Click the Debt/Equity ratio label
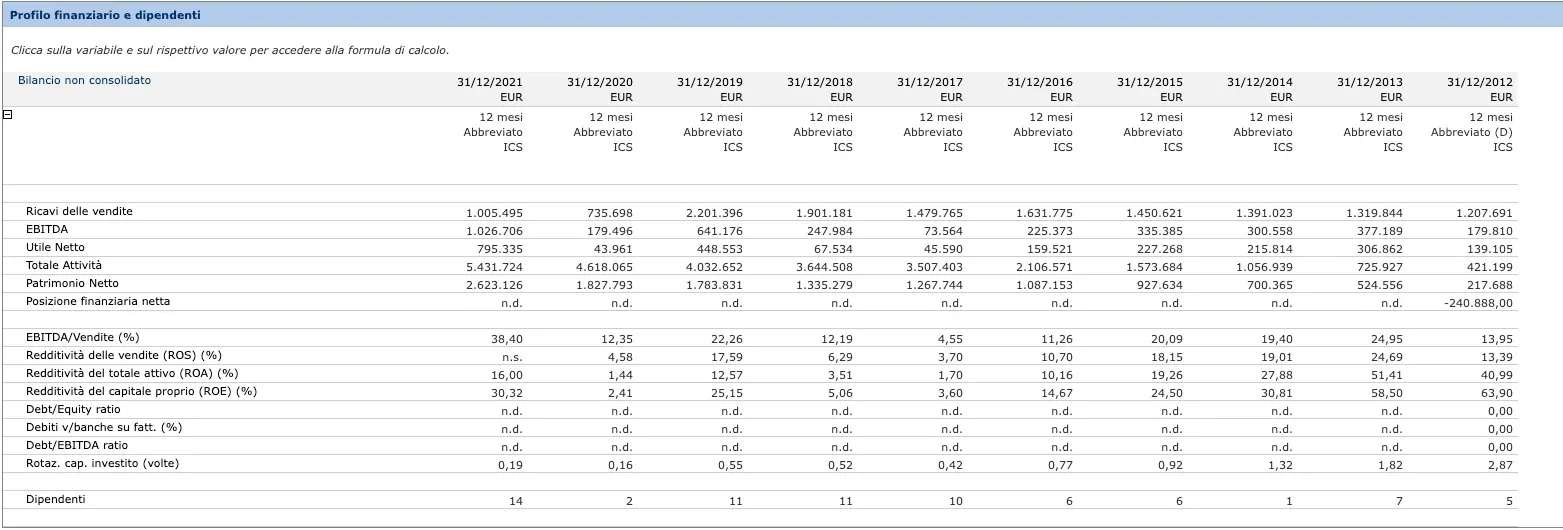This screenshot has width=1563, height=530. coord(73,410)
